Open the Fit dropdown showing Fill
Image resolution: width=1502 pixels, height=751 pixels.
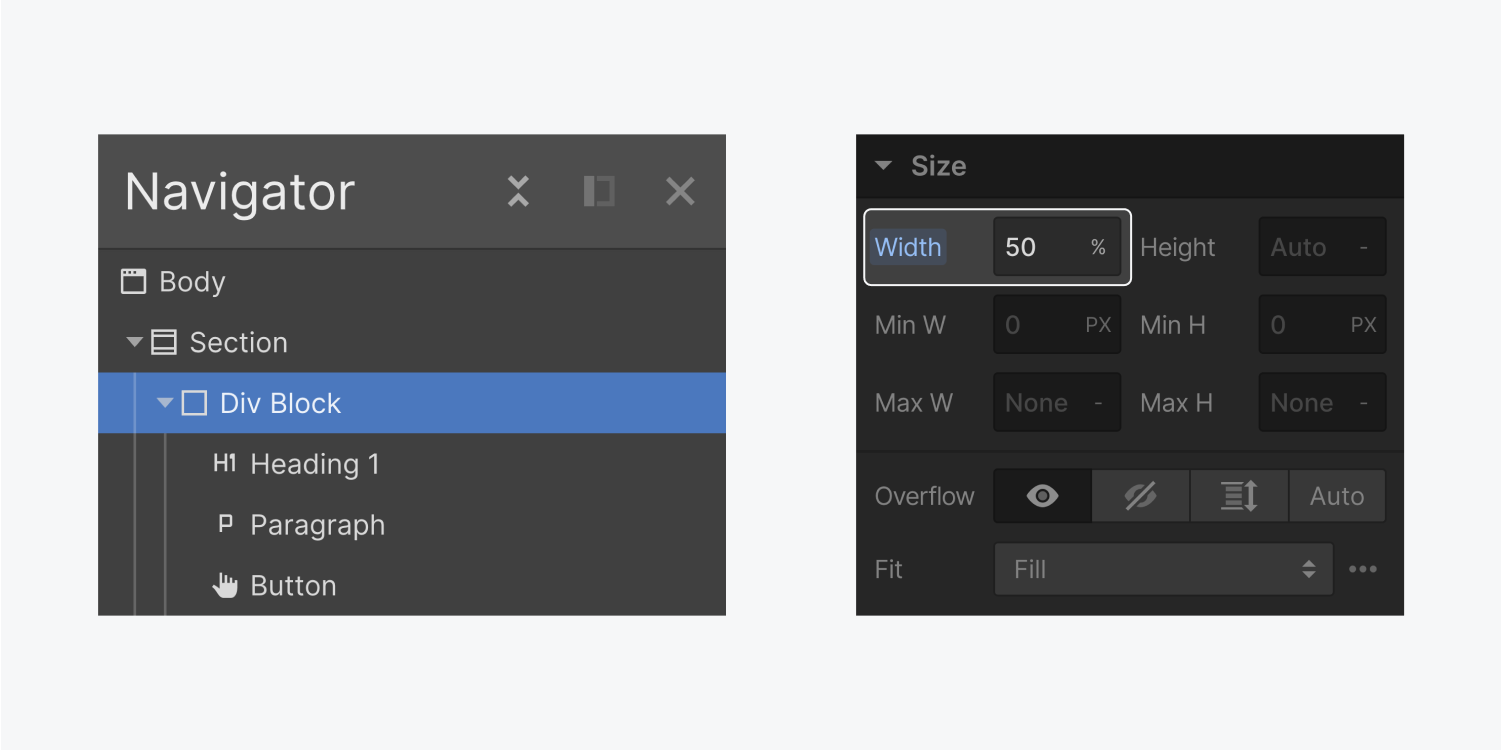click(1162, 568)
